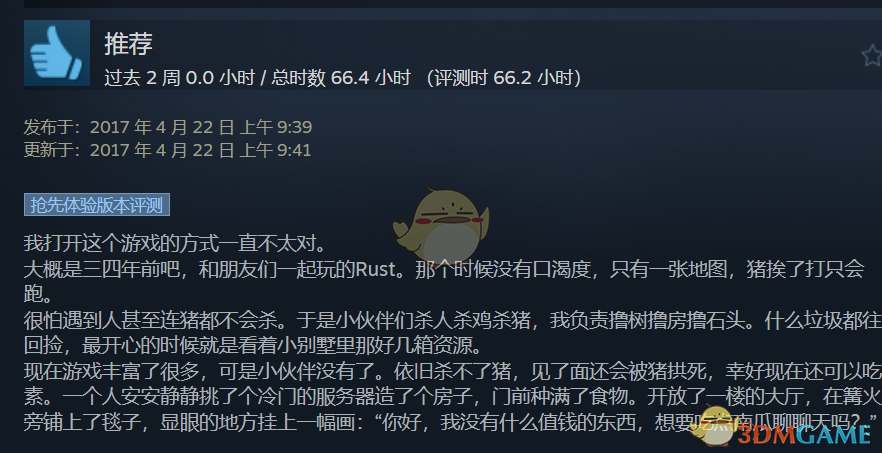
Task: Click the 发布于 2017 年 4 月 22 日 date line
Action: tap(168, 127)
